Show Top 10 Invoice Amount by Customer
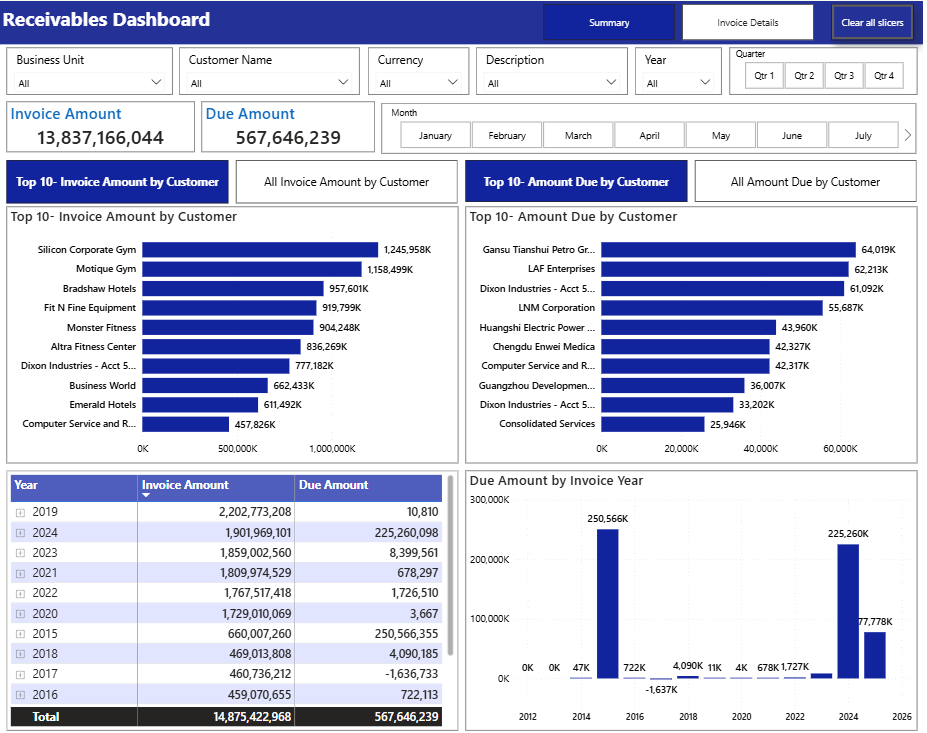The width and height of the screenshot is (927, 733). click(117, 181)
